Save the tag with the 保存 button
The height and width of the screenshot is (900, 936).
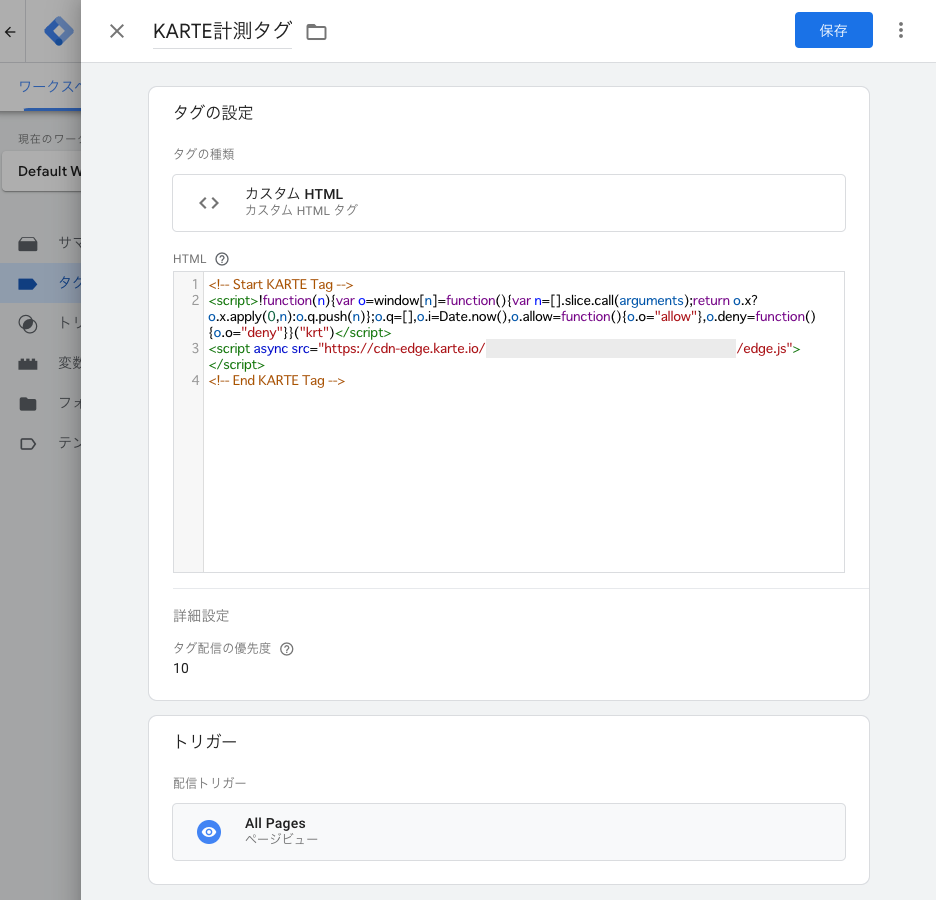(x=833, y=30)
